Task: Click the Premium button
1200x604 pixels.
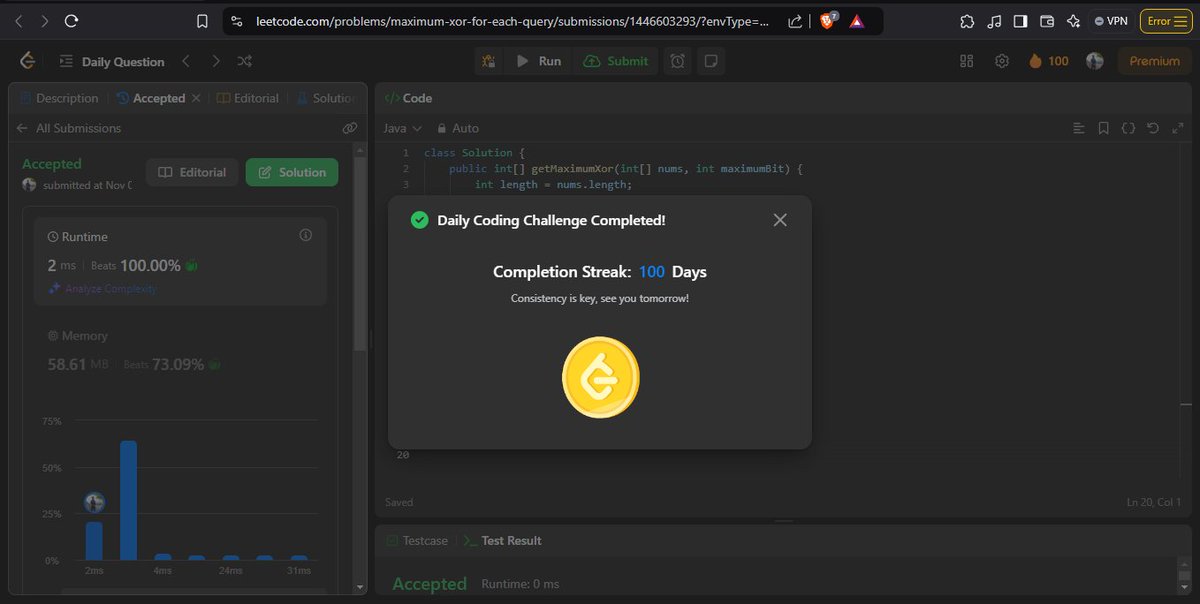Action: coord(1154,61)
